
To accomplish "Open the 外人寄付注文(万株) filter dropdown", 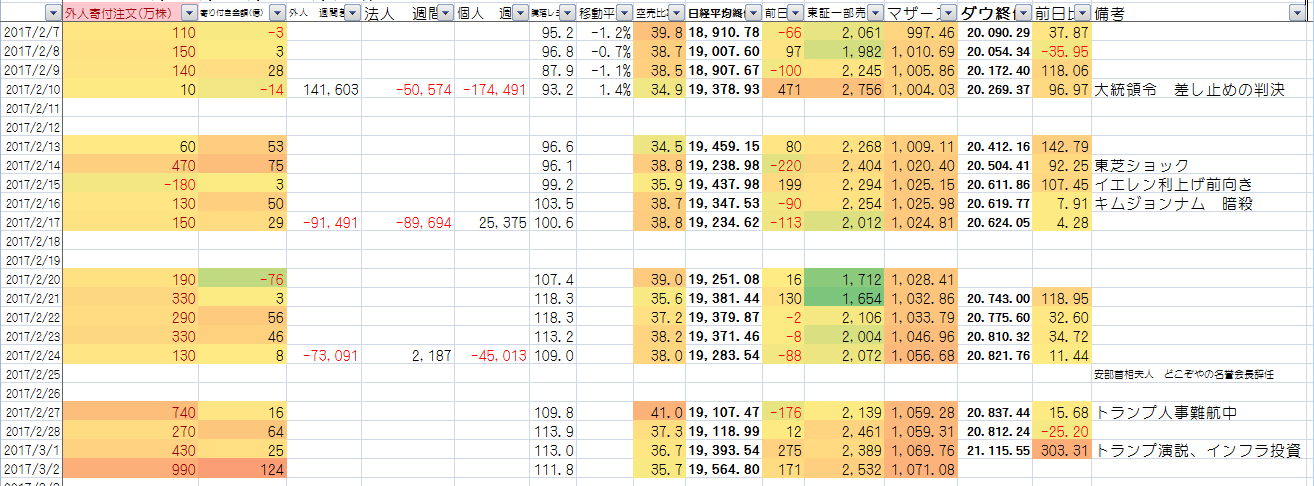I will click(190, 13).
